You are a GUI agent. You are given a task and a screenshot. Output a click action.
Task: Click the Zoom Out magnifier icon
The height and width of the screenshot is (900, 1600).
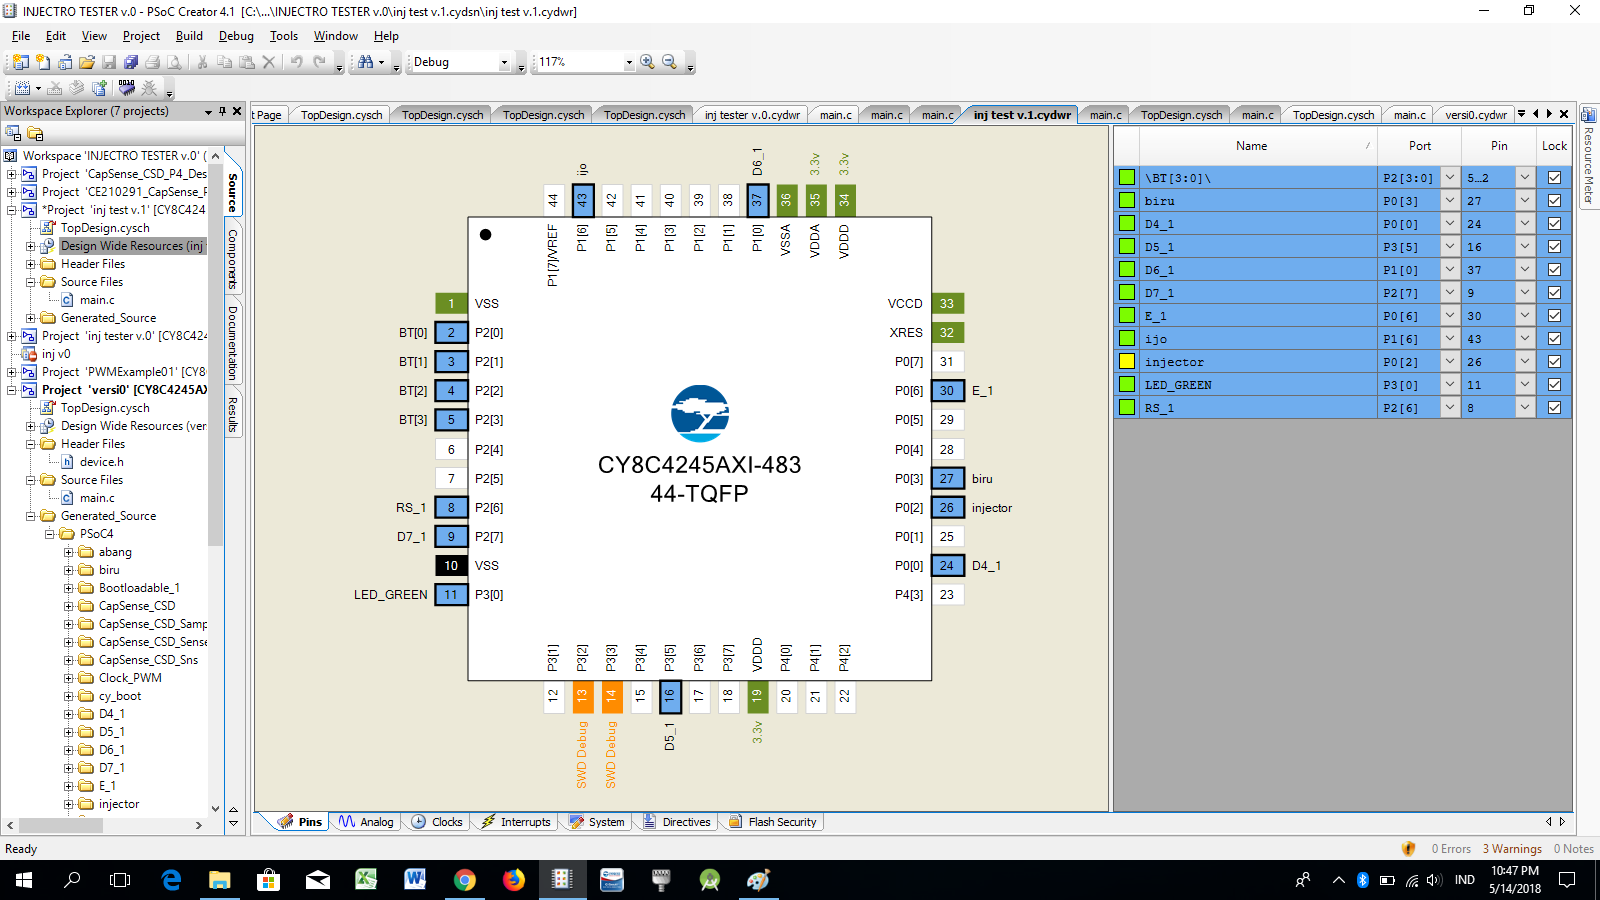click(x=670, y=62)
